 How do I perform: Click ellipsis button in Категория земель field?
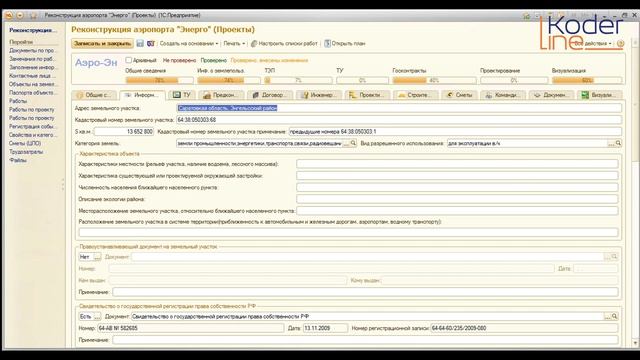tap(346, 143)
